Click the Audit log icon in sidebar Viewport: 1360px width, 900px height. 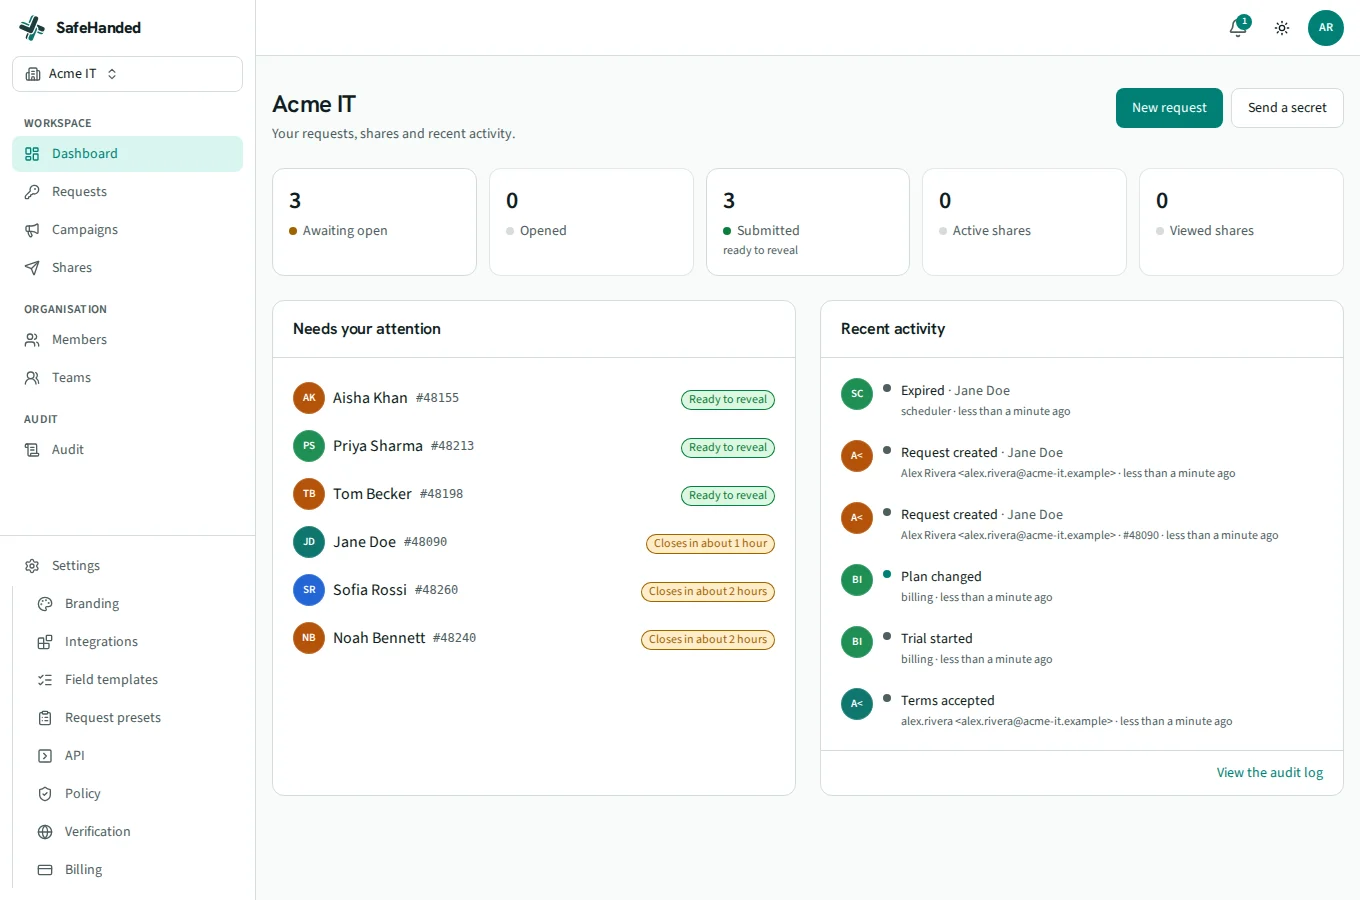point(32,450)
